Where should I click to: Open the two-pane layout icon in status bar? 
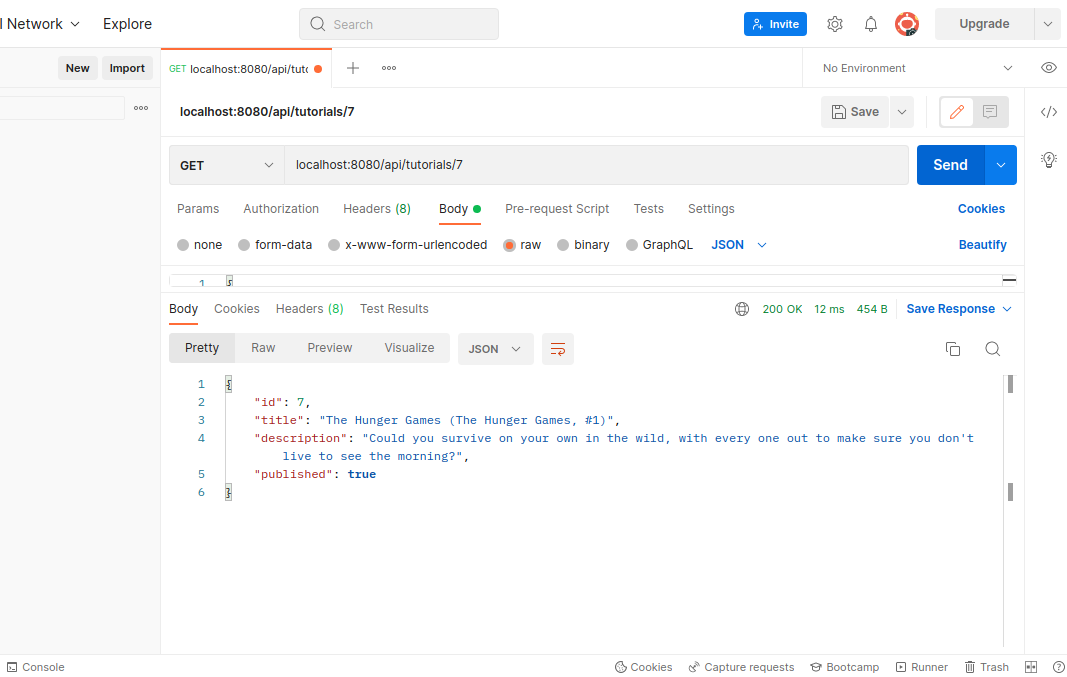tap(1031, 667)
